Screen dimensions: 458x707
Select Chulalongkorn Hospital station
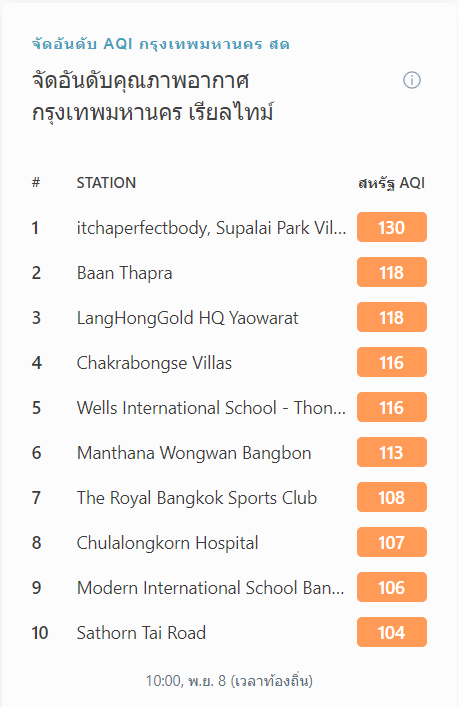[167, 543]
